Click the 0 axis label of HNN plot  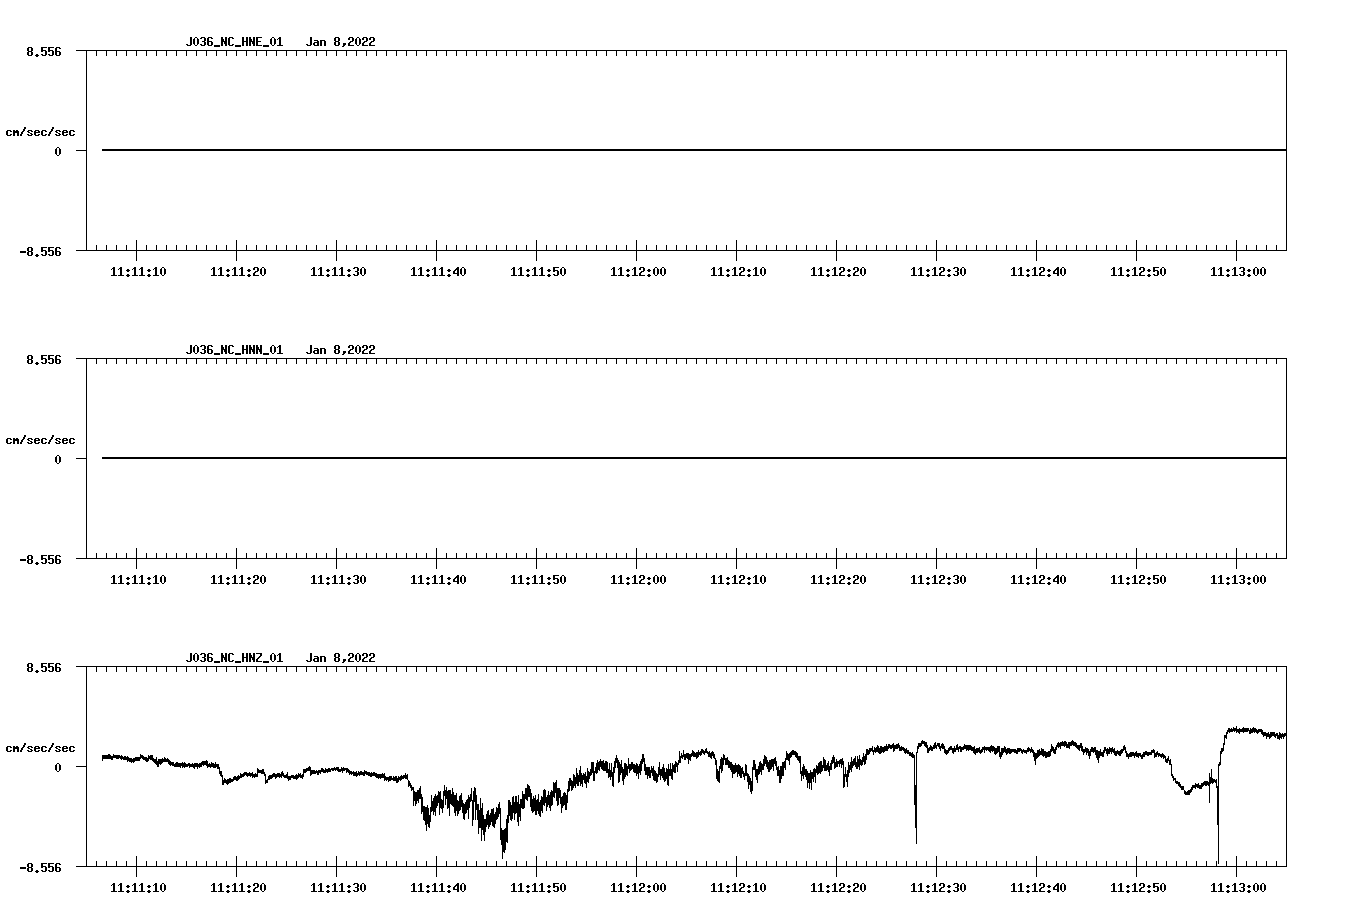pos(58,459)
